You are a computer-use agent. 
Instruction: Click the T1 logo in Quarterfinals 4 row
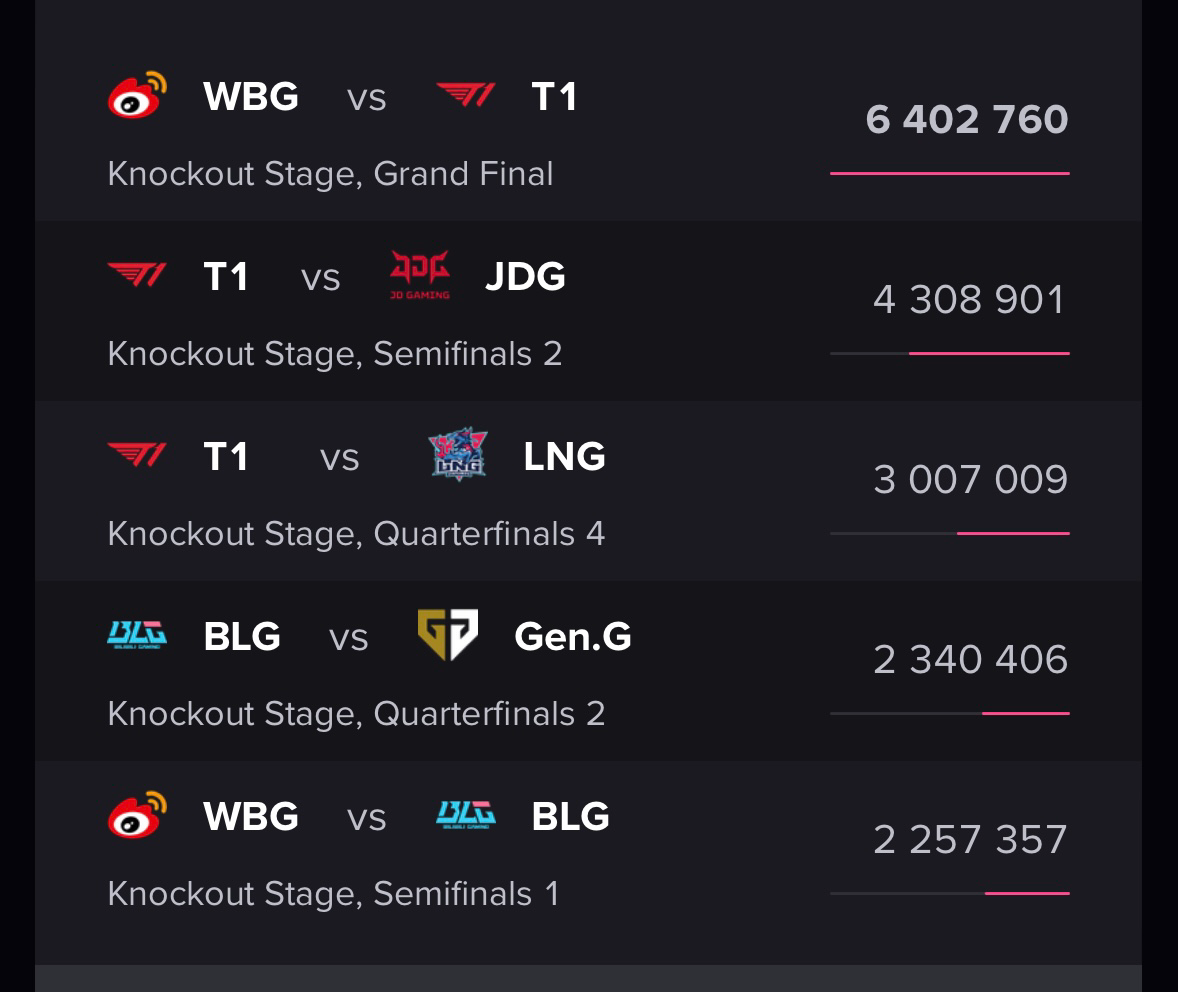click(x=137, y=455)
